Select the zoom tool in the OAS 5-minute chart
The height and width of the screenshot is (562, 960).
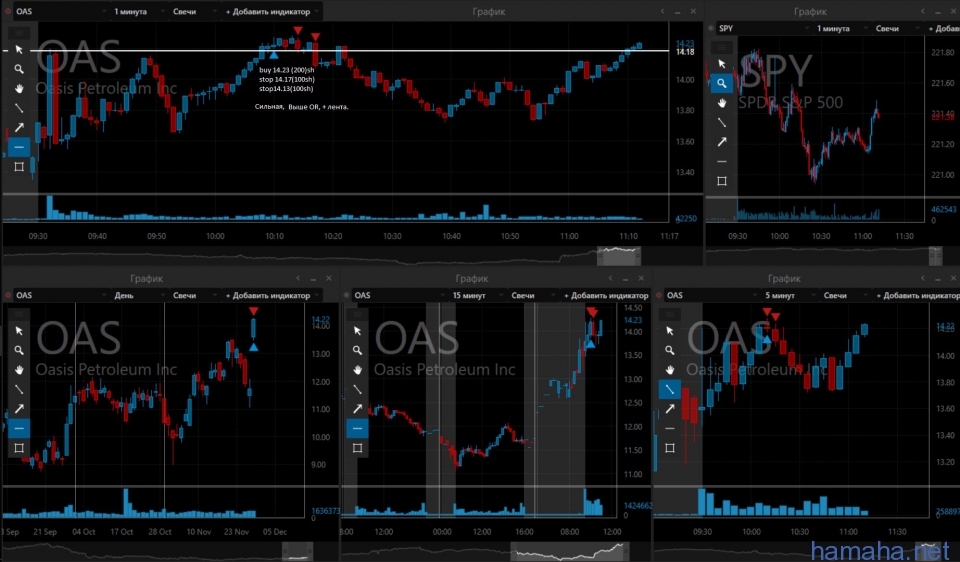[x=670, y=350]
